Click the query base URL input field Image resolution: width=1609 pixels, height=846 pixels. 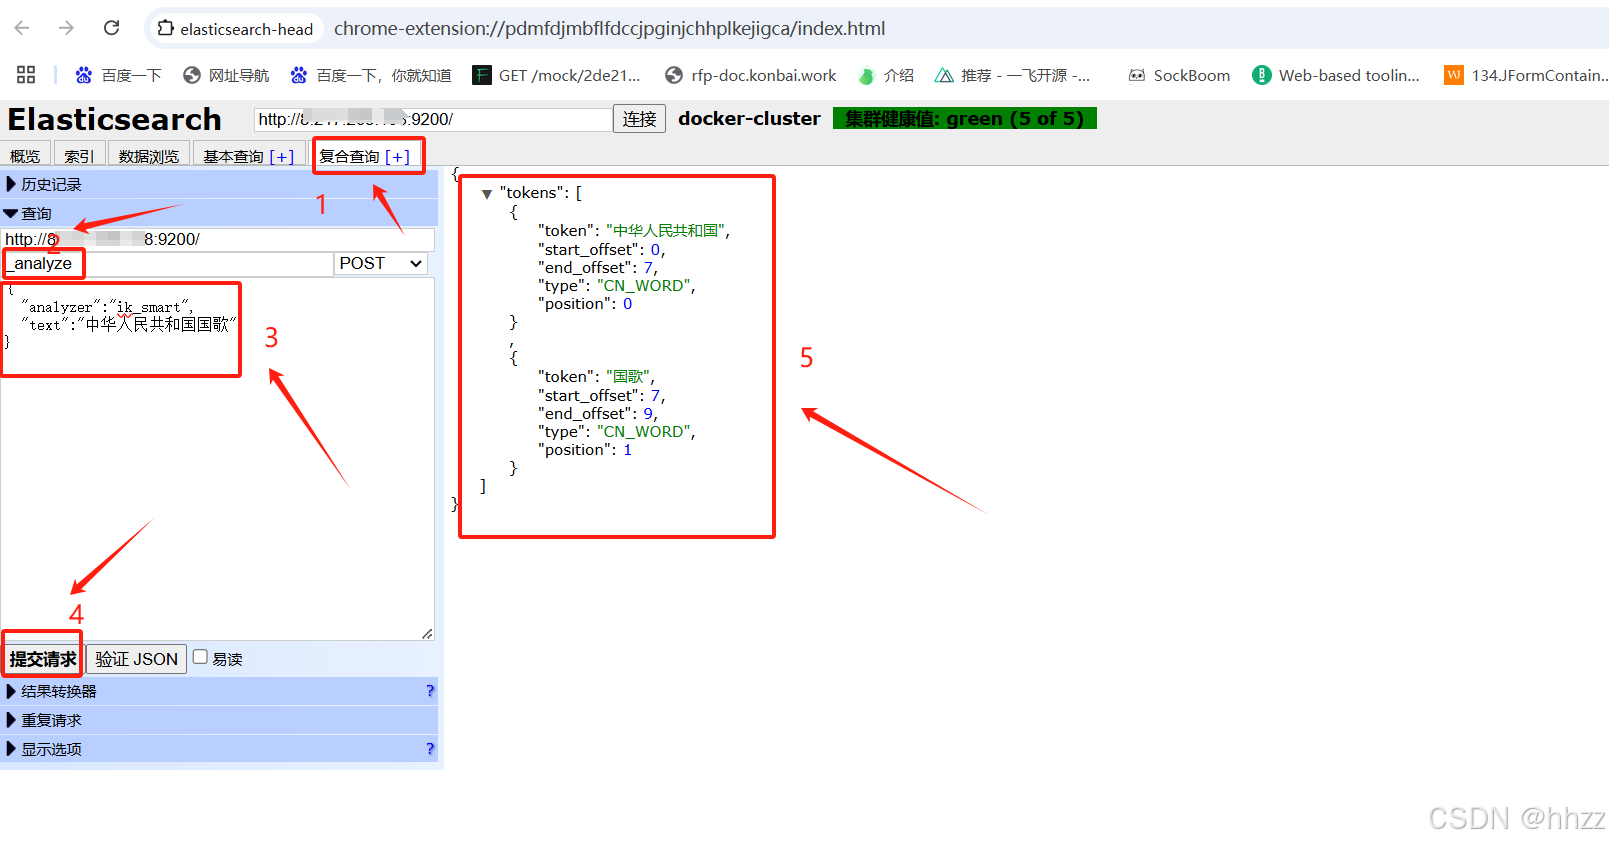218,239
